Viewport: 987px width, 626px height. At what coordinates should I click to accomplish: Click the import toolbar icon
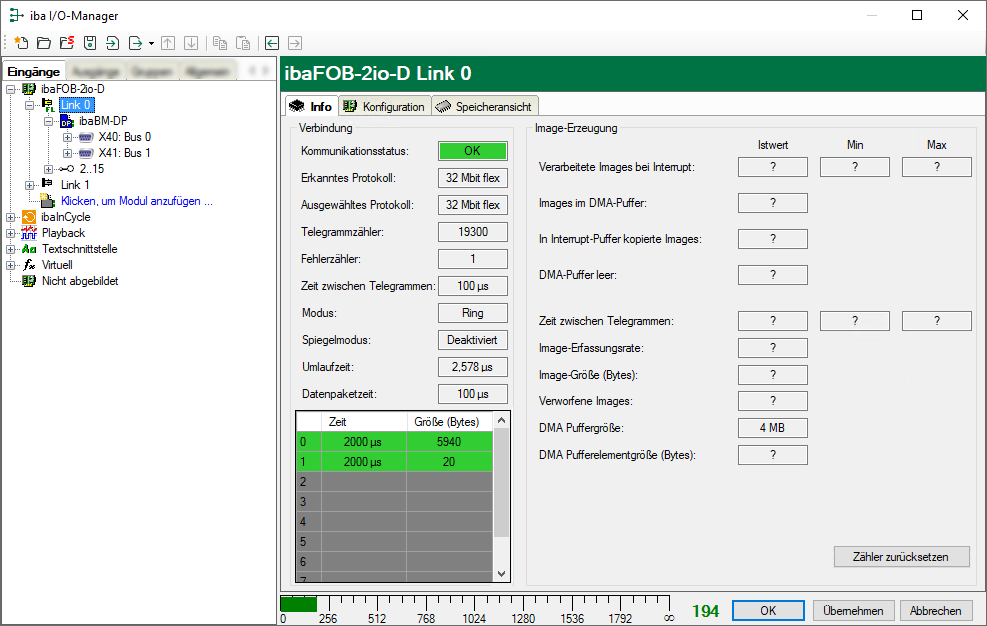pos(112,43)
